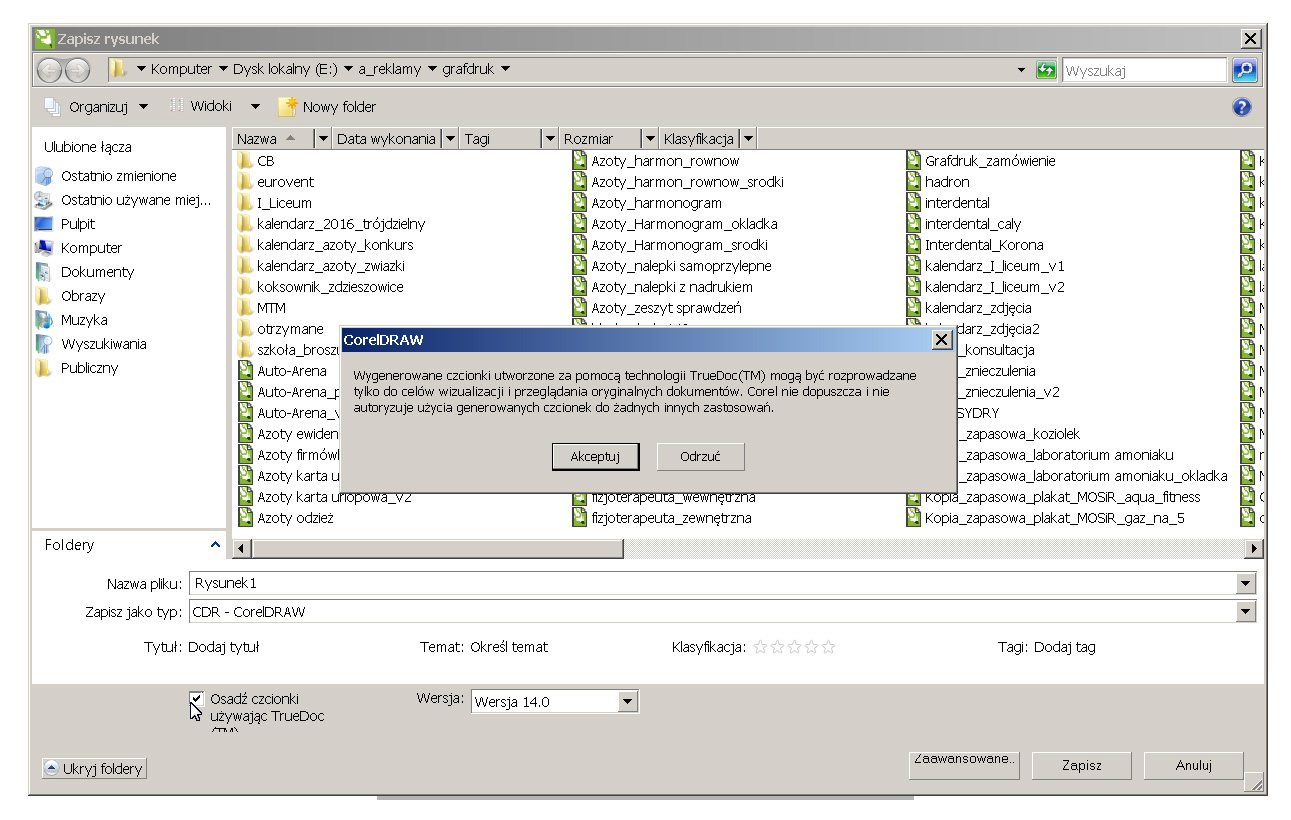Click the Azoty_harmon_rownow file icon
Viewport: 1291px width, 820px height.
pos(580,161)
